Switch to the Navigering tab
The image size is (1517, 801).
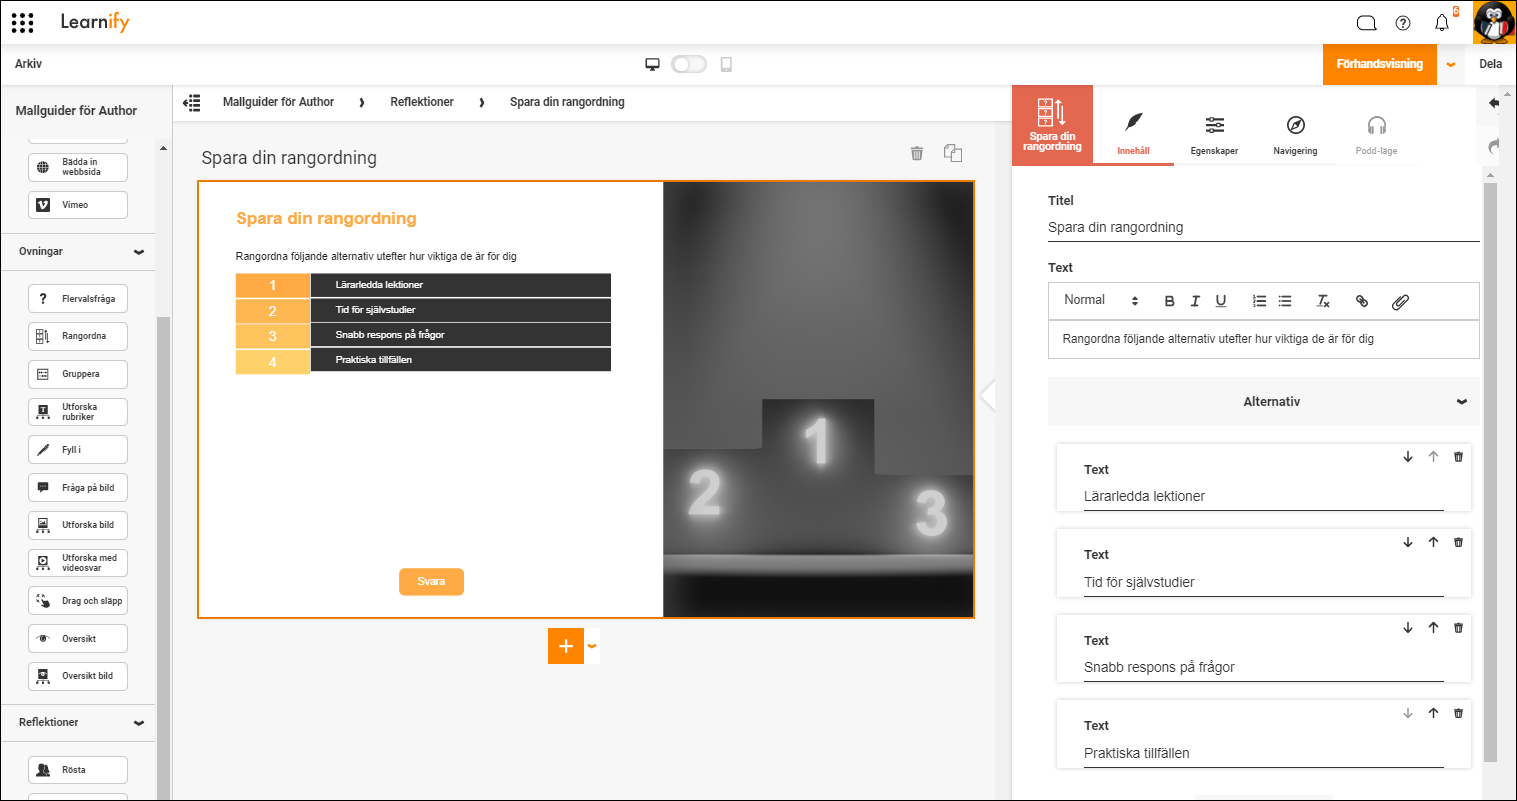(x=1295, y=134)
